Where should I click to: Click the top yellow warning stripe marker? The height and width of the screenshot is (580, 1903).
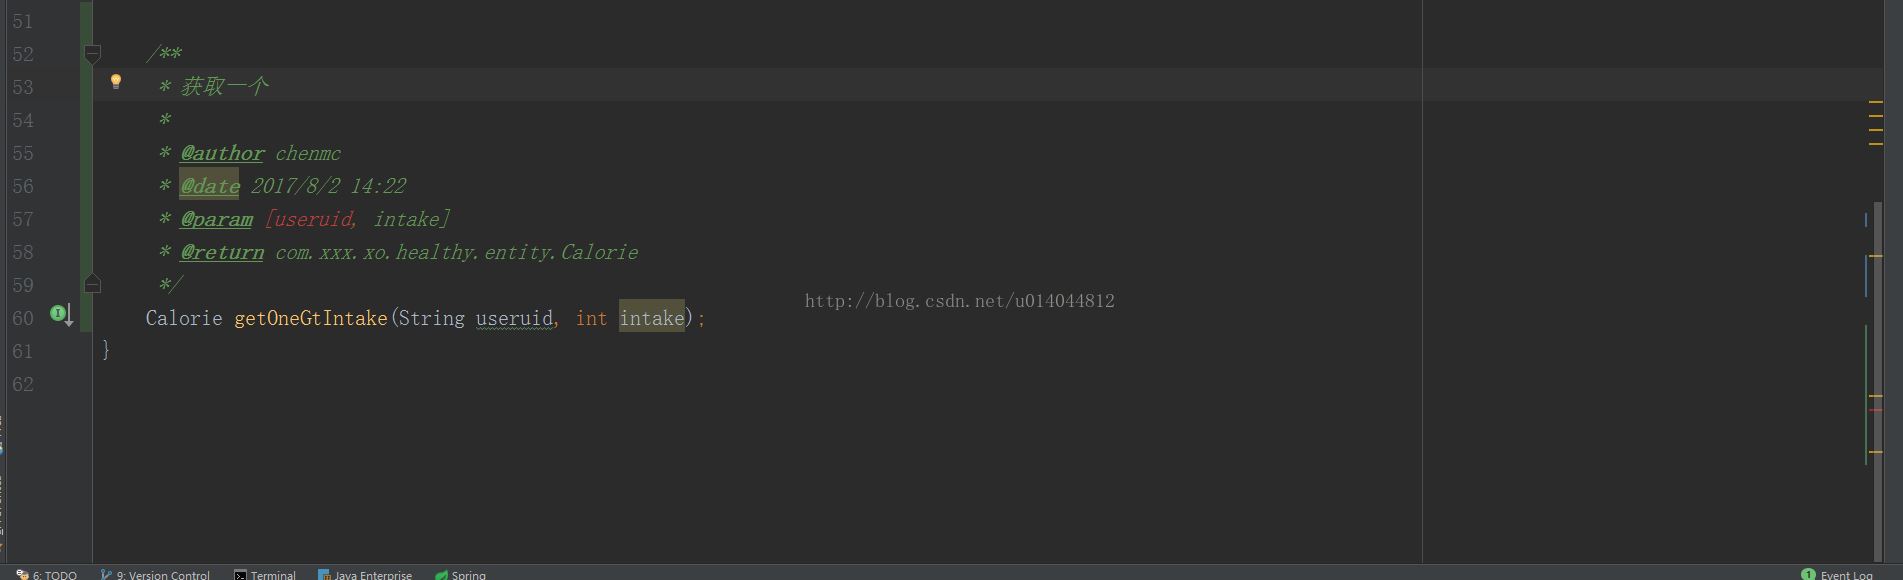(x=1876, y=102)
